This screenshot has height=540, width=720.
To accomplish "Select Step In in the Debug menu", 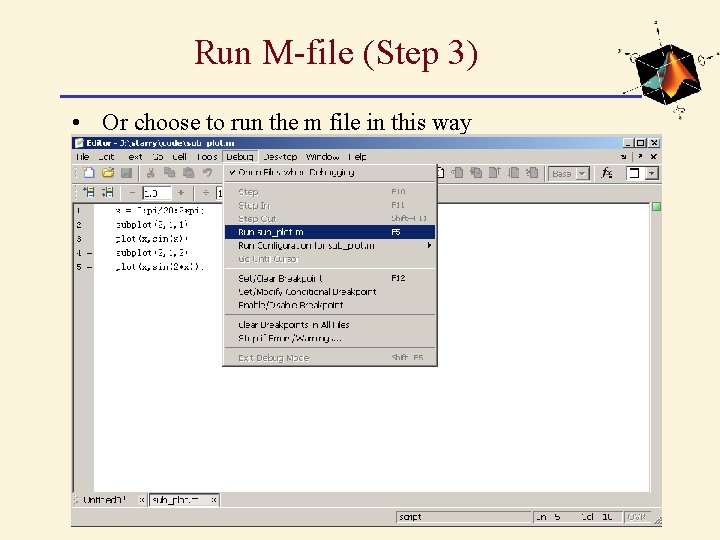I will (x=330, y=205).
